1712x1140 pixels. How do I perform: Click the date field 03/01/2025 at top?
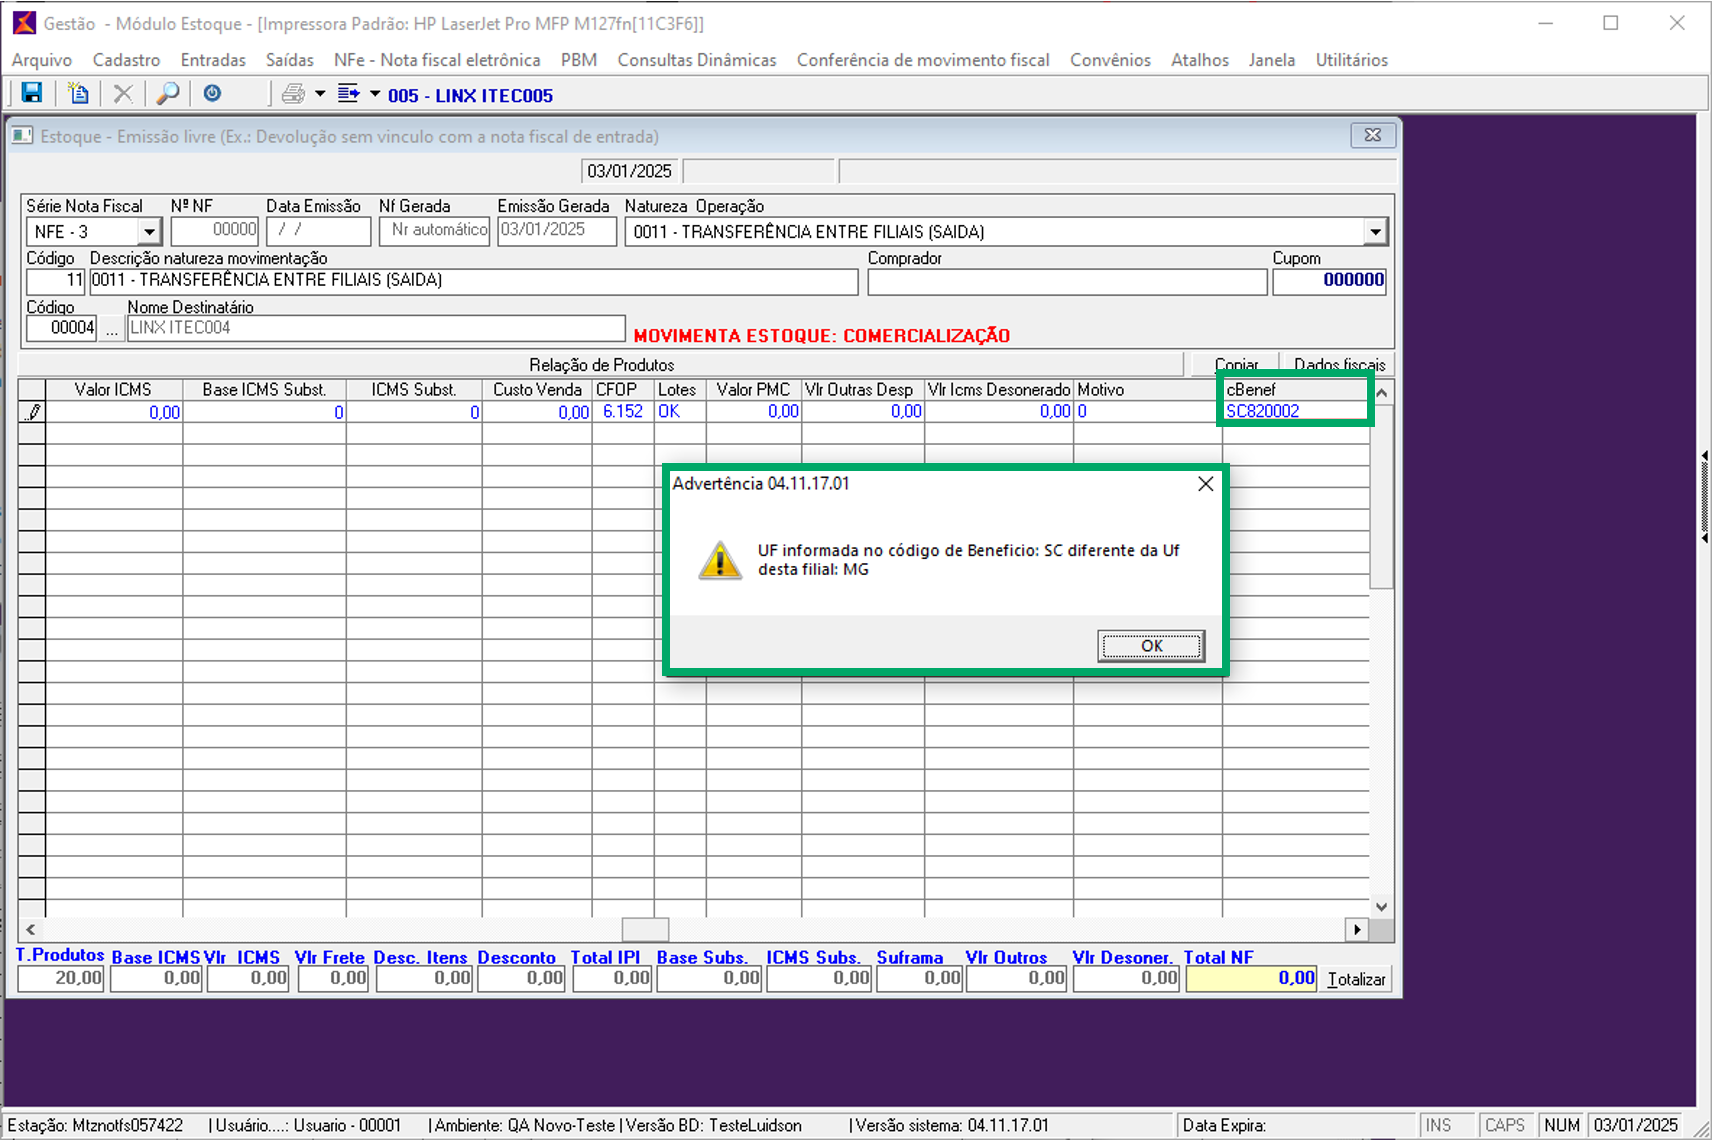[629, 171]
